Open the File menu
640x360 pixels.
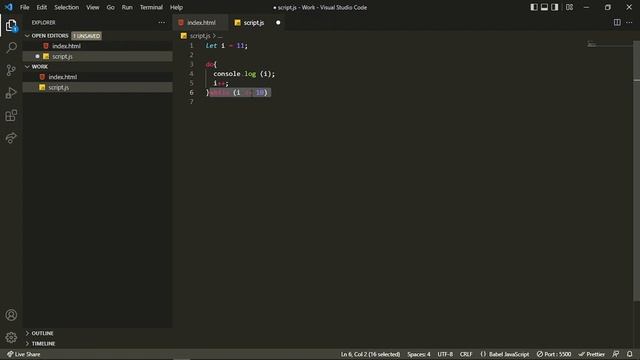click(24, 7)
